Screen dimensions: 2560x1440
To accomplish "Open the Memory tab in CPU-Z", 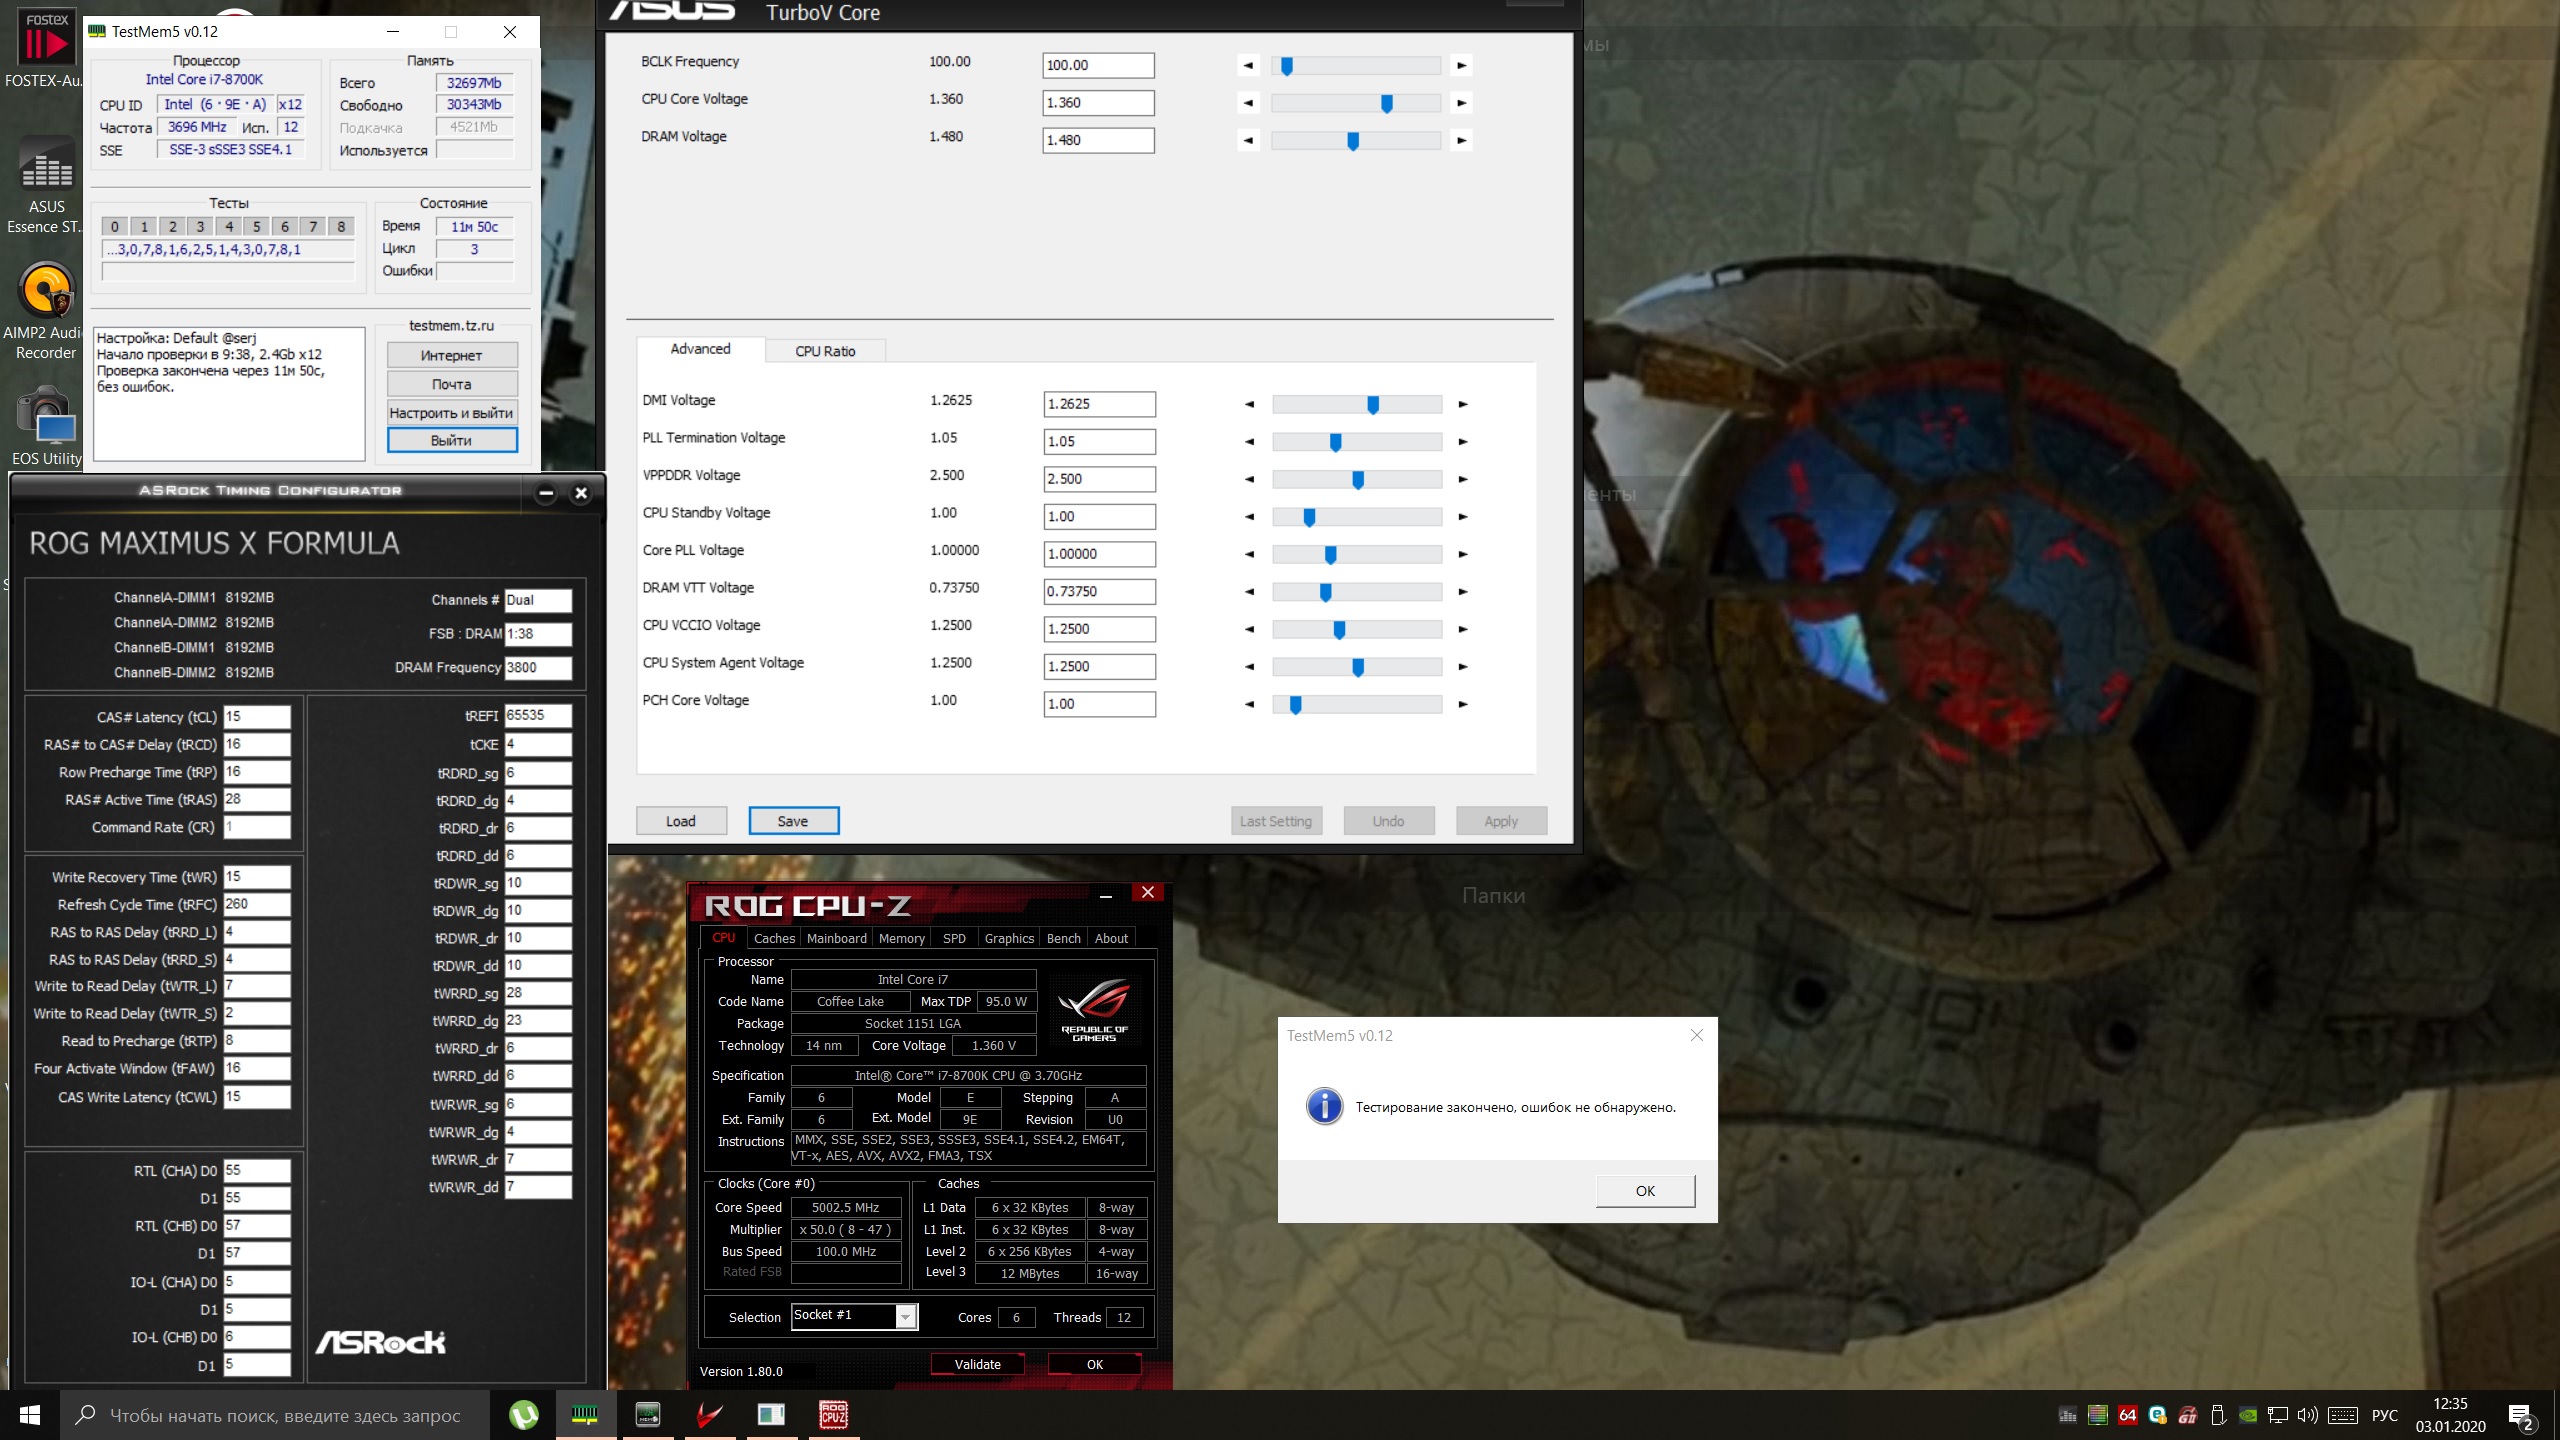I will click(x=901, y=938).
